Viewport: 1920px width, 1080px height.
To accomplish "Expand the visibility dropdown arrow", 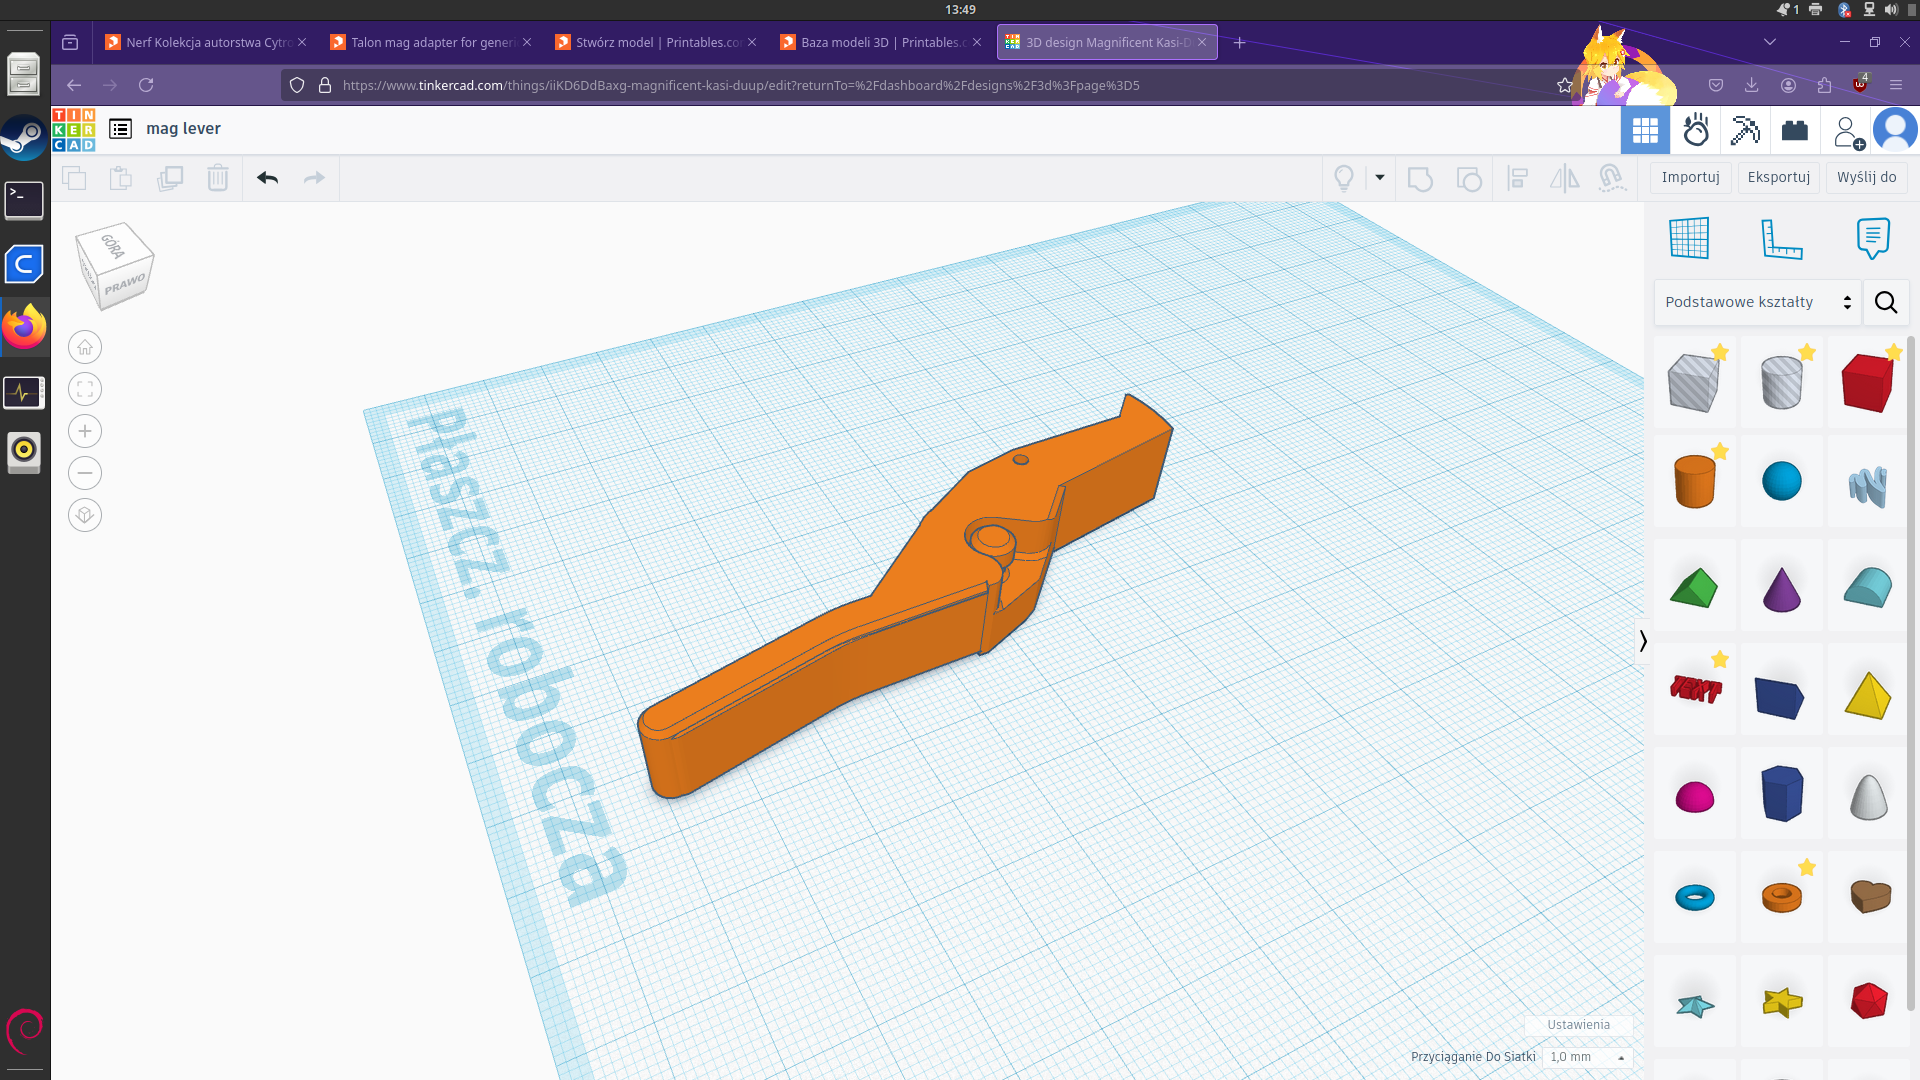I will coord(1380,178).
